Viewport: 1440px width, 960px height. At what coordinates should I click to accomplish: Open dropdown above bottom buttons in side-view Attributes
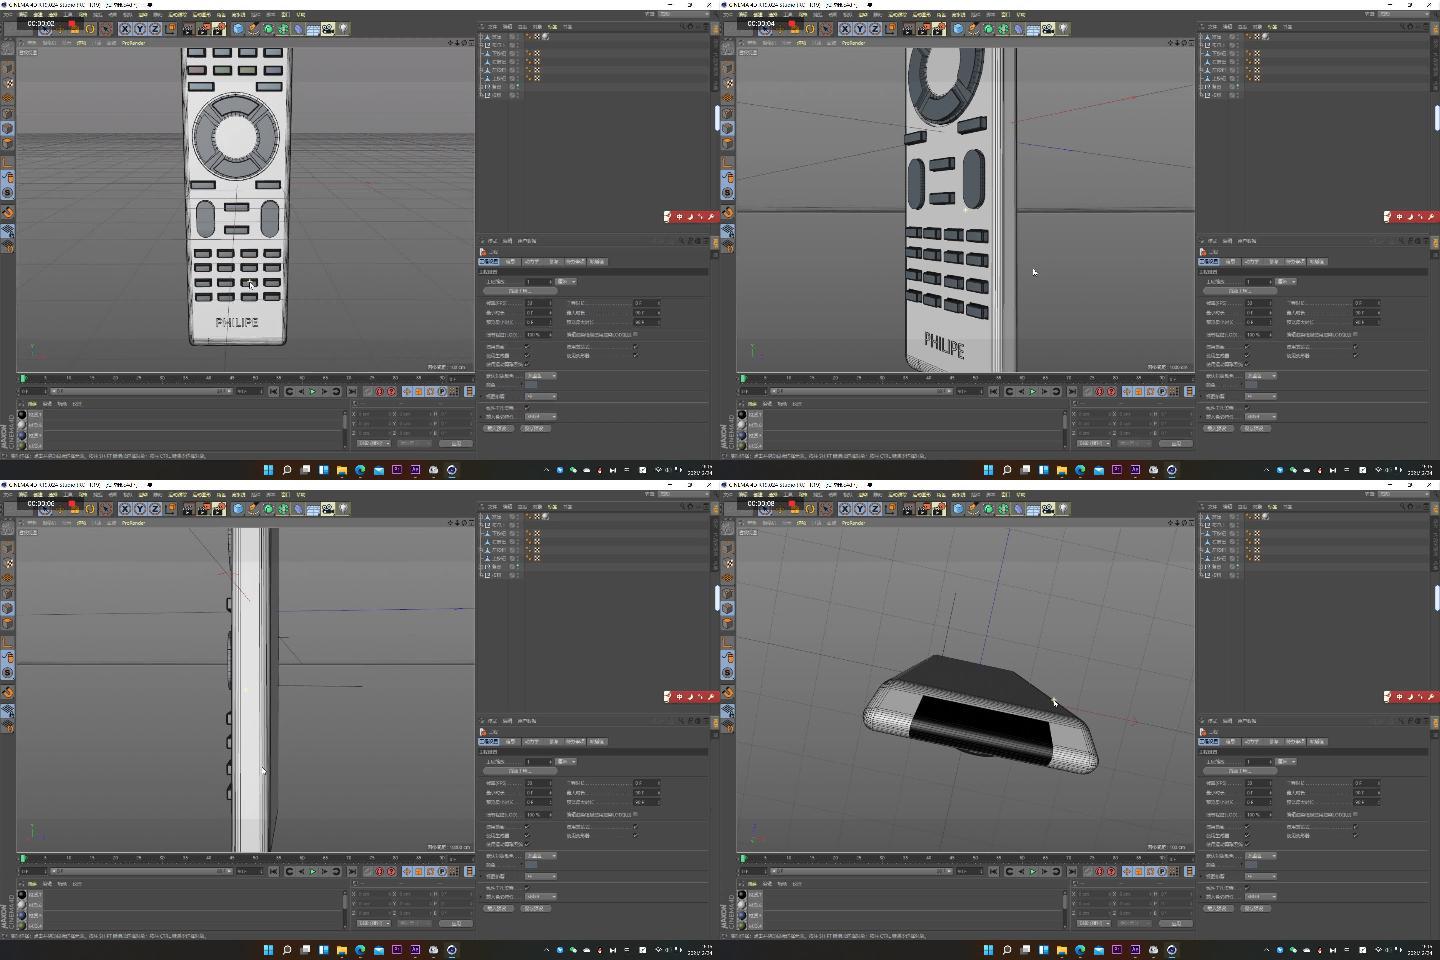click(x=541, y=897)
